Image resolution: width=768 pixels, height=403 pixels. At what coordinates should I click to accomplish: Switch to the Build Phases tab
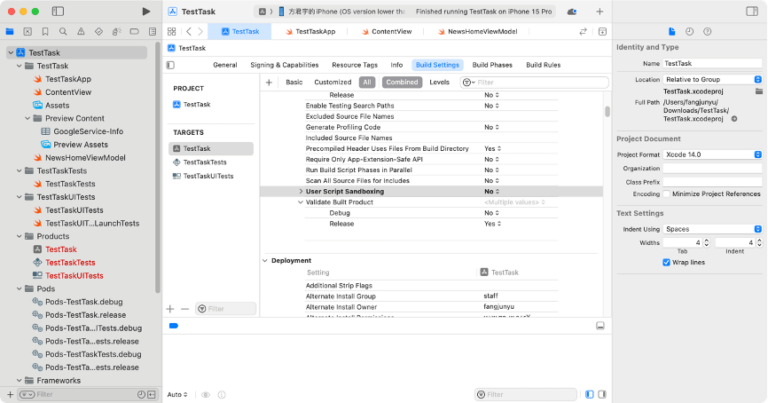(492, 64)
